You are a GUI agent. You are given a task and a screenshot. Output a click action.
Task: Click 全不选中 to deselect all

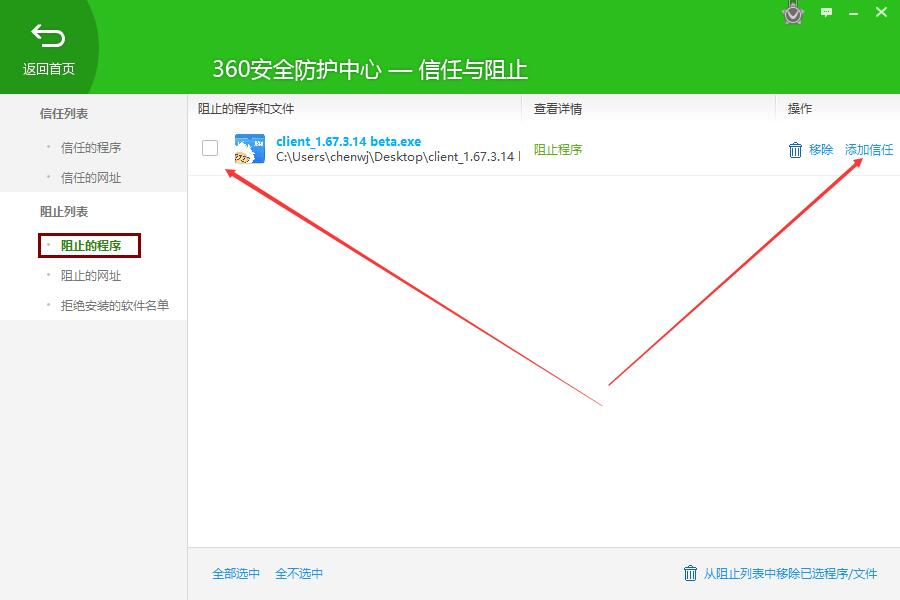[x=299, y=574]
